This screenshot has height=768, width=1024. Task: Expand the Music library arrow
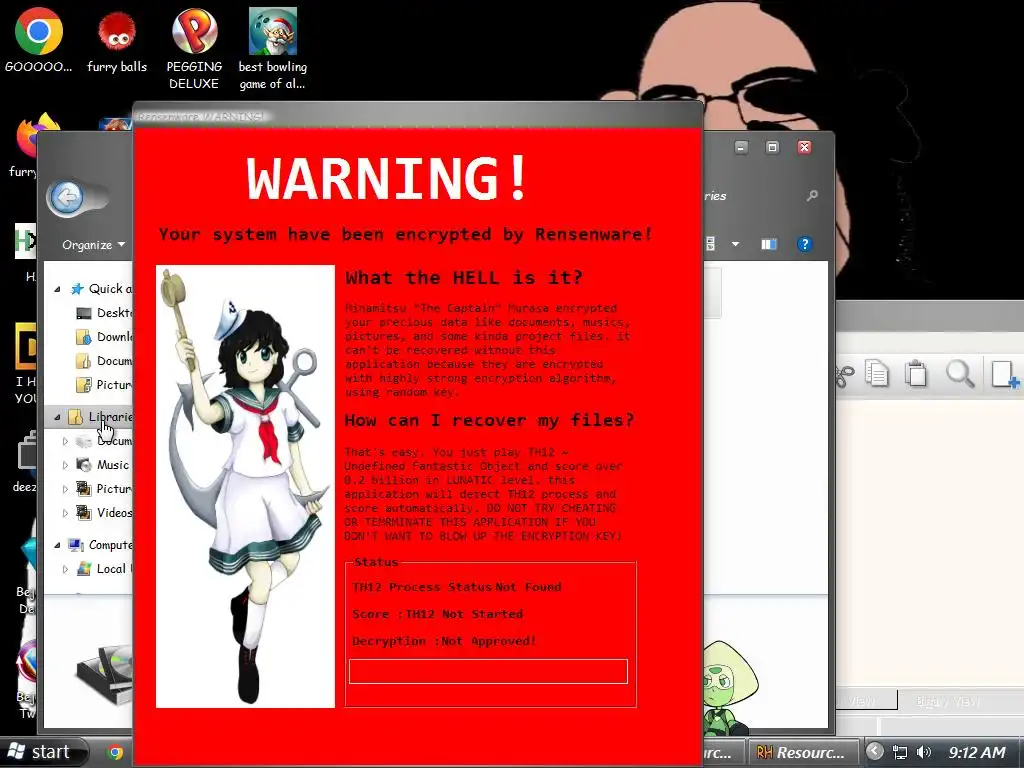pyautogui.click(x=65, y=465)
